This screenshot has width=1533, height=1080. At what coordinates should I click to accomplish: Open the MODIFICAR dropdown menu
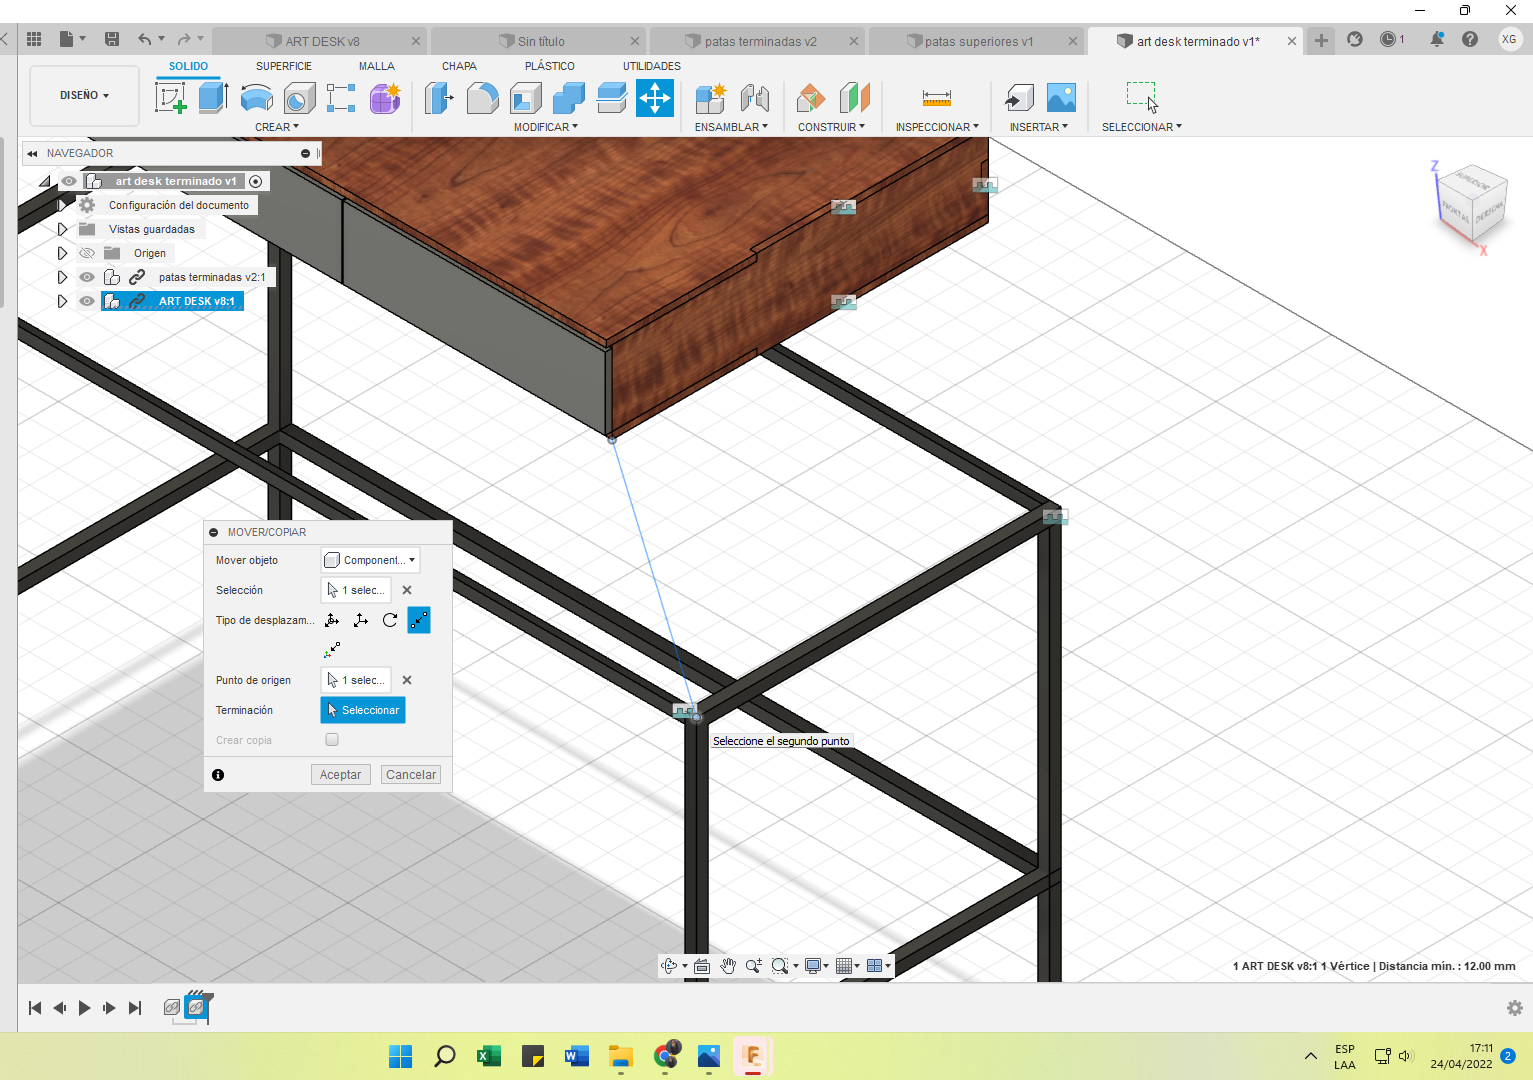(x=545, y=127)
